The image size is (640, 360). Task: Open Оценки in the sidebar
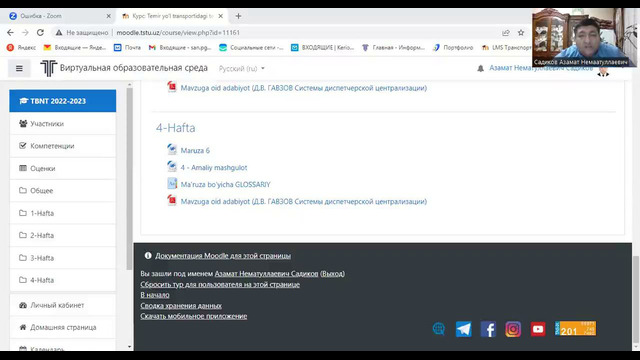point(62,168)
